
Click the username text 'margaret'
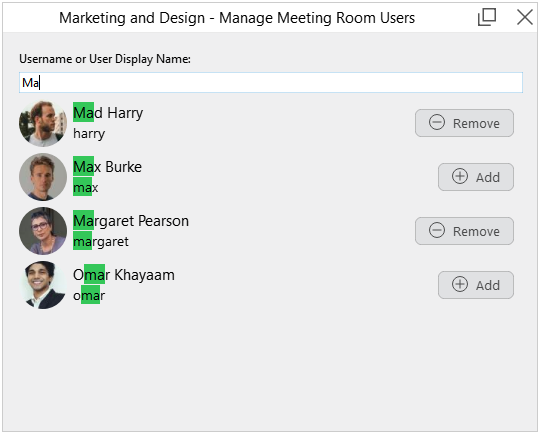pyautogui.click(x=101, y=241)
